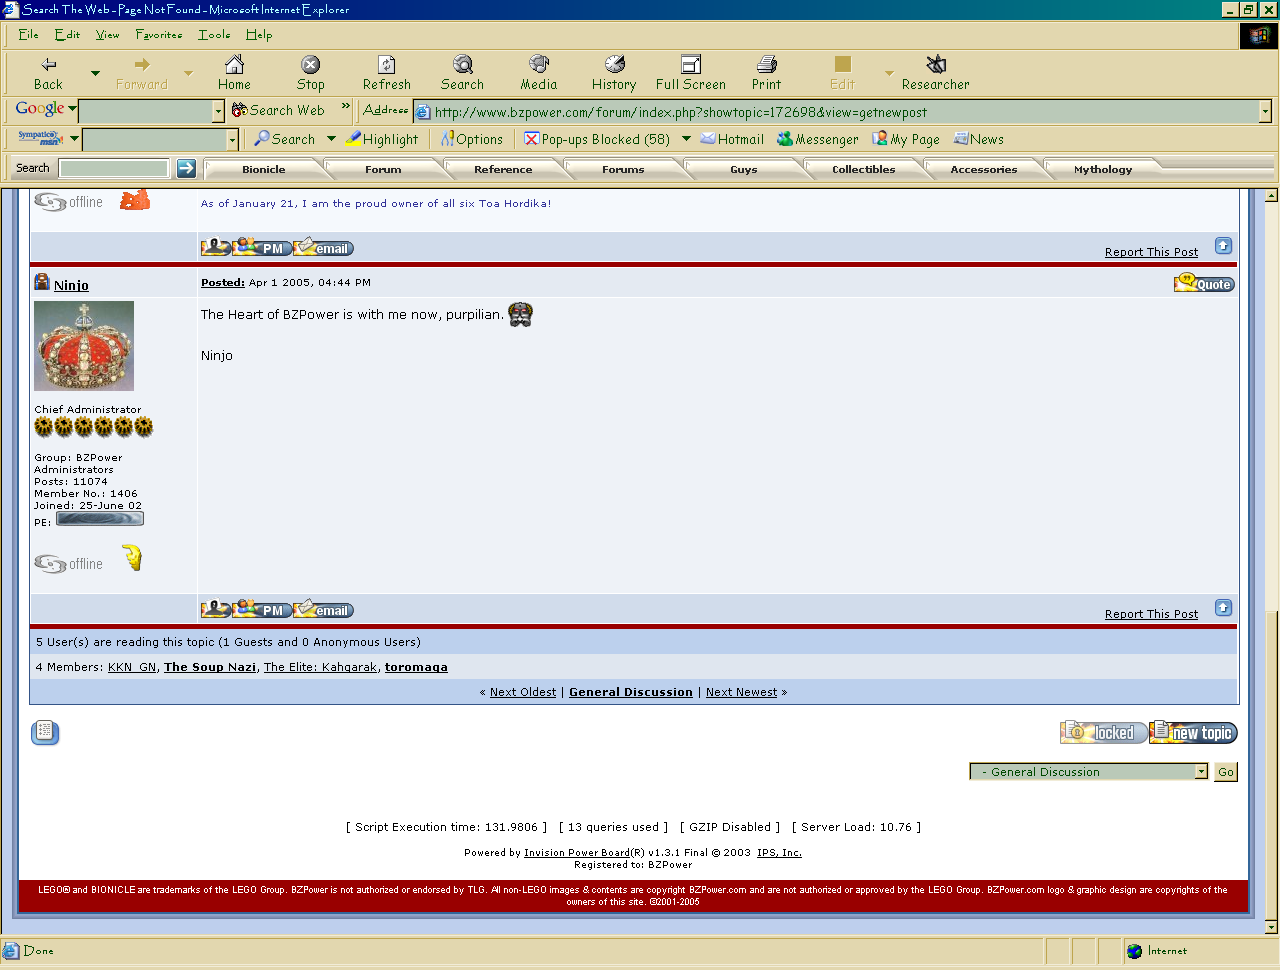Expand the address bar dropdown arrow
Viewport: 1280px width, 970px height.
(x=1265, y=111)
